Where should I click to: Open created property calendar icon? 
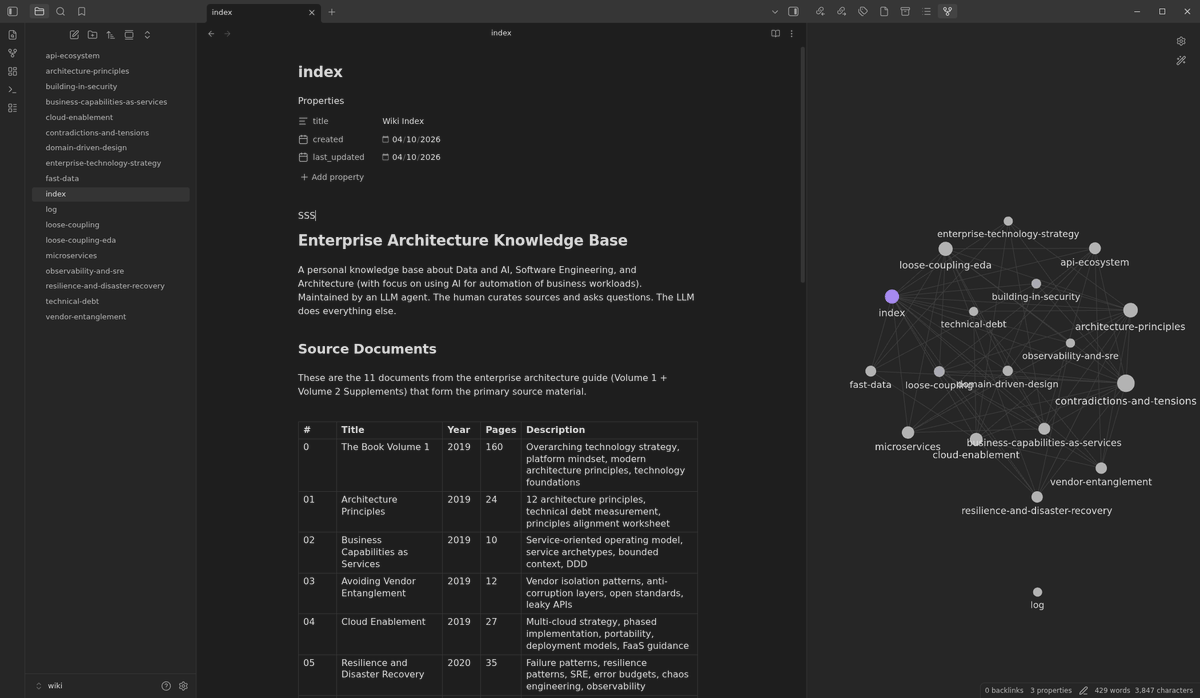[303, 139]
